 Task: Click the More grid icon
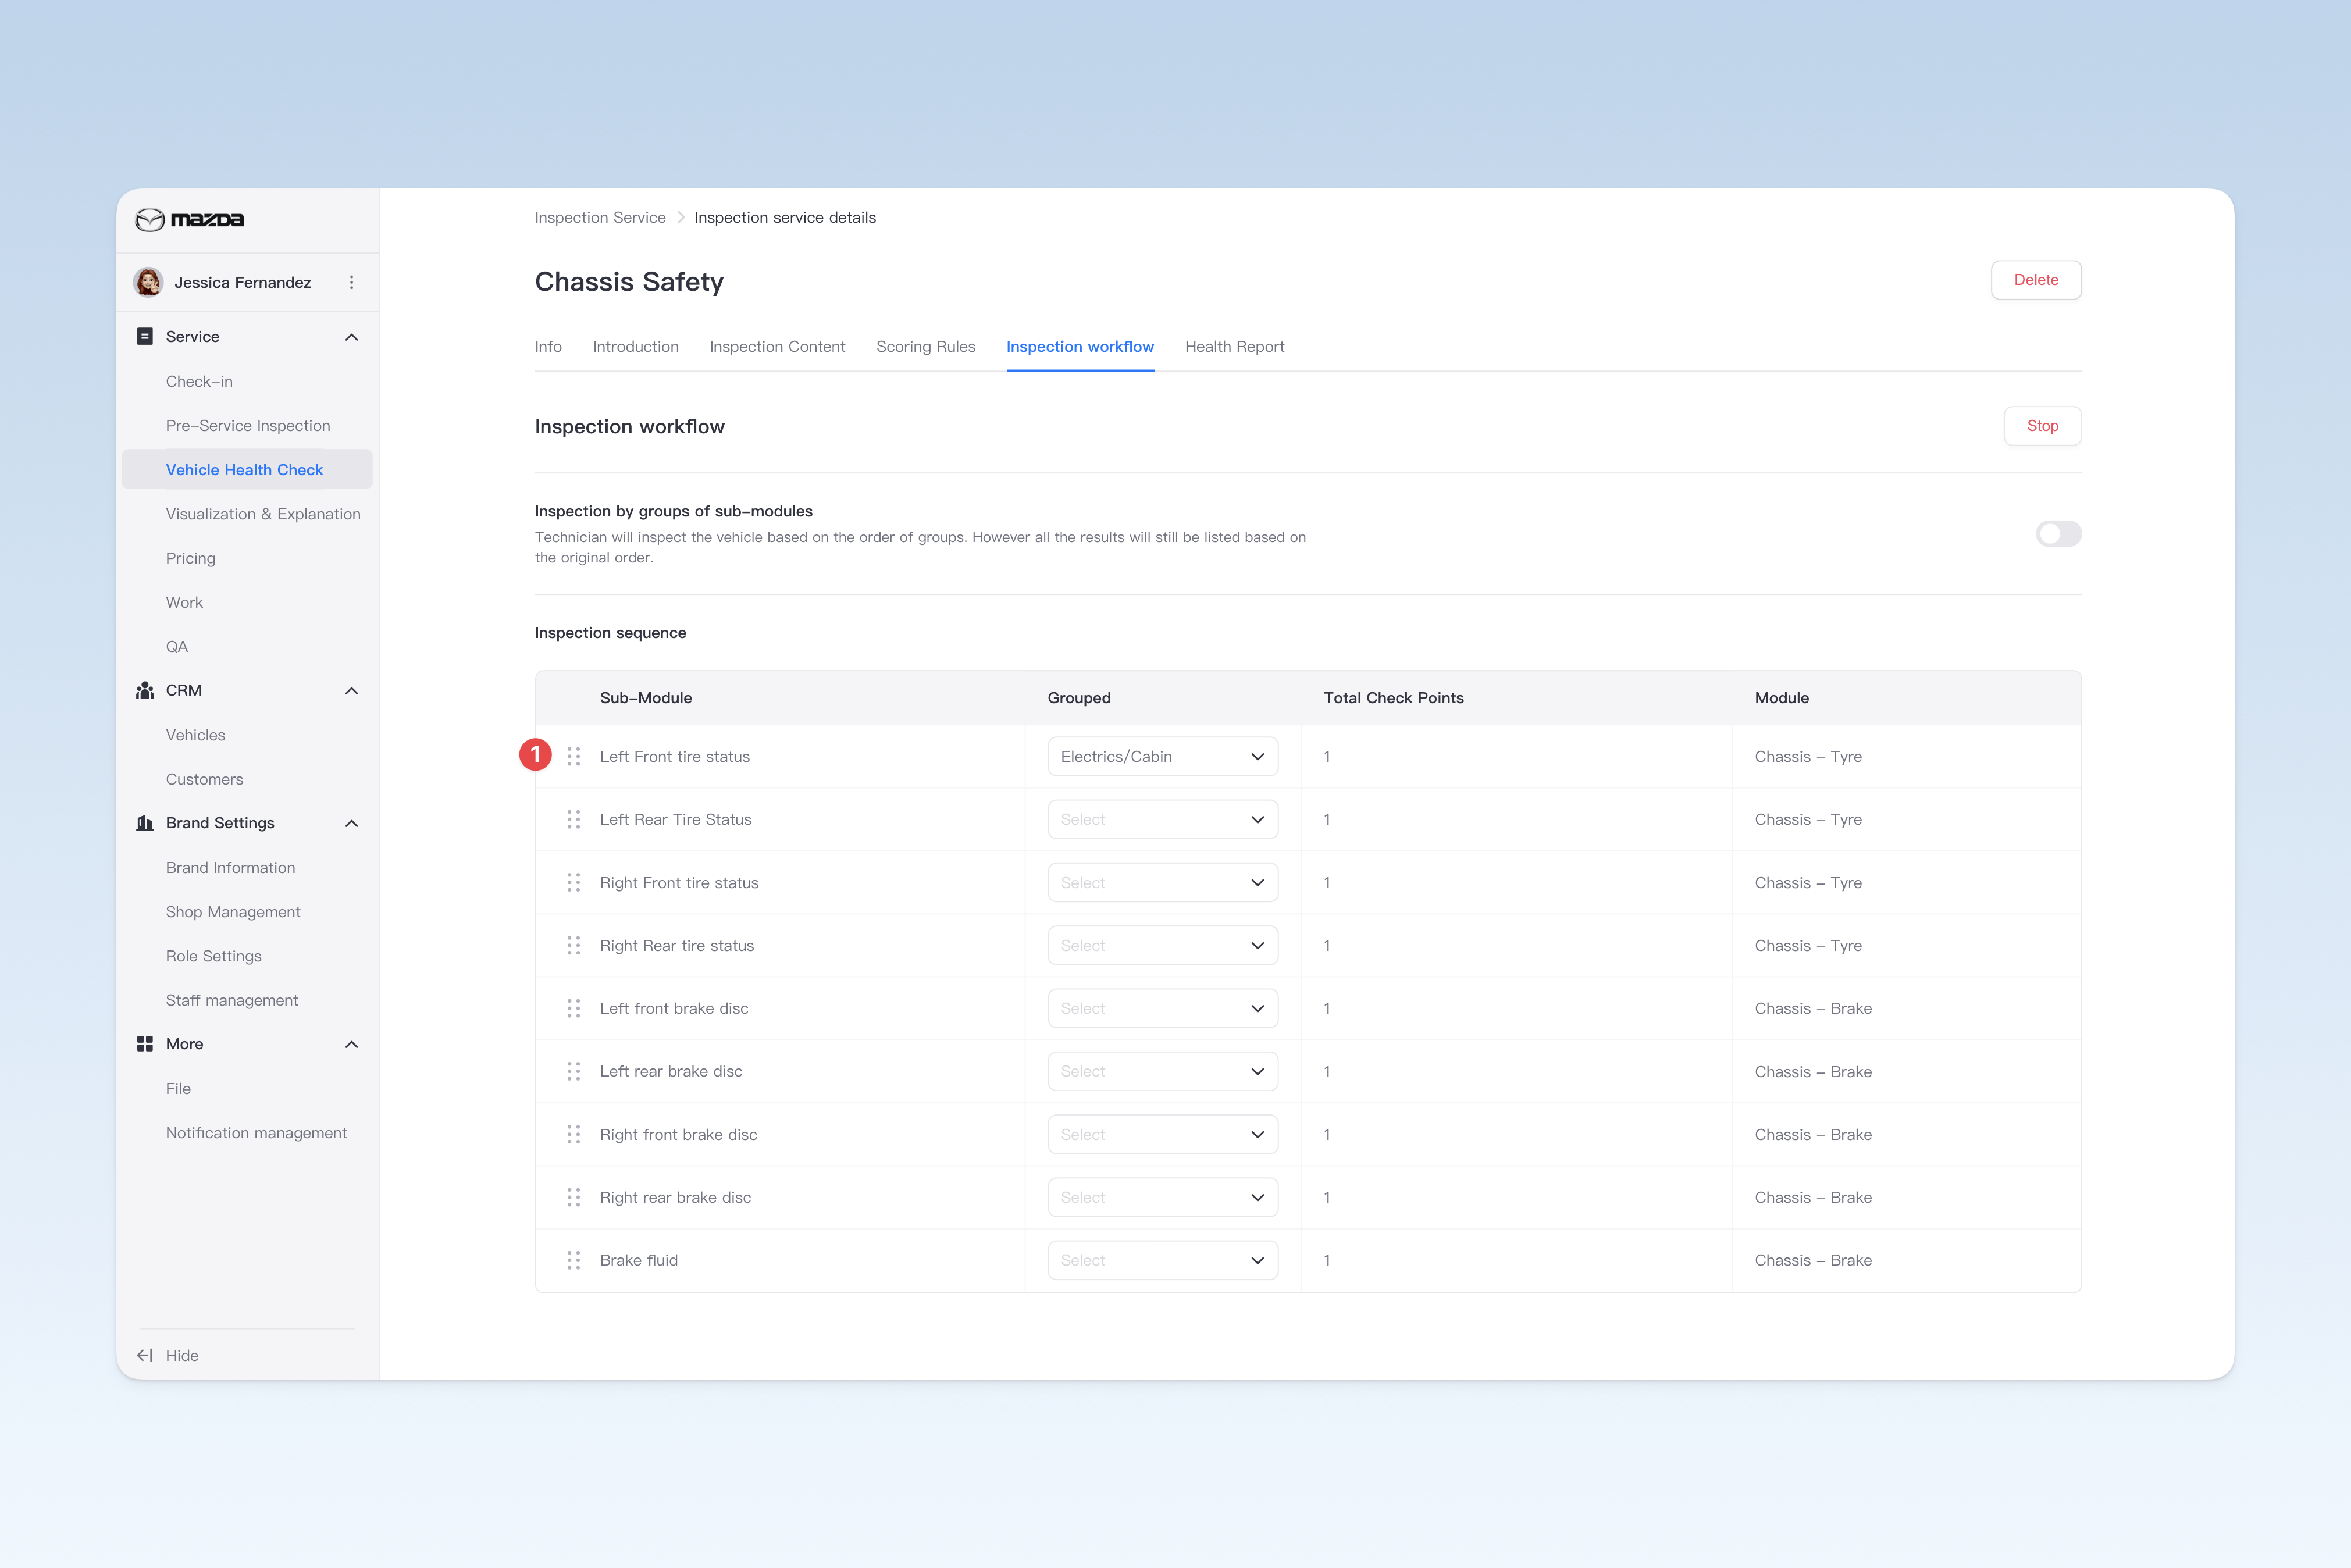[145, 1044]
